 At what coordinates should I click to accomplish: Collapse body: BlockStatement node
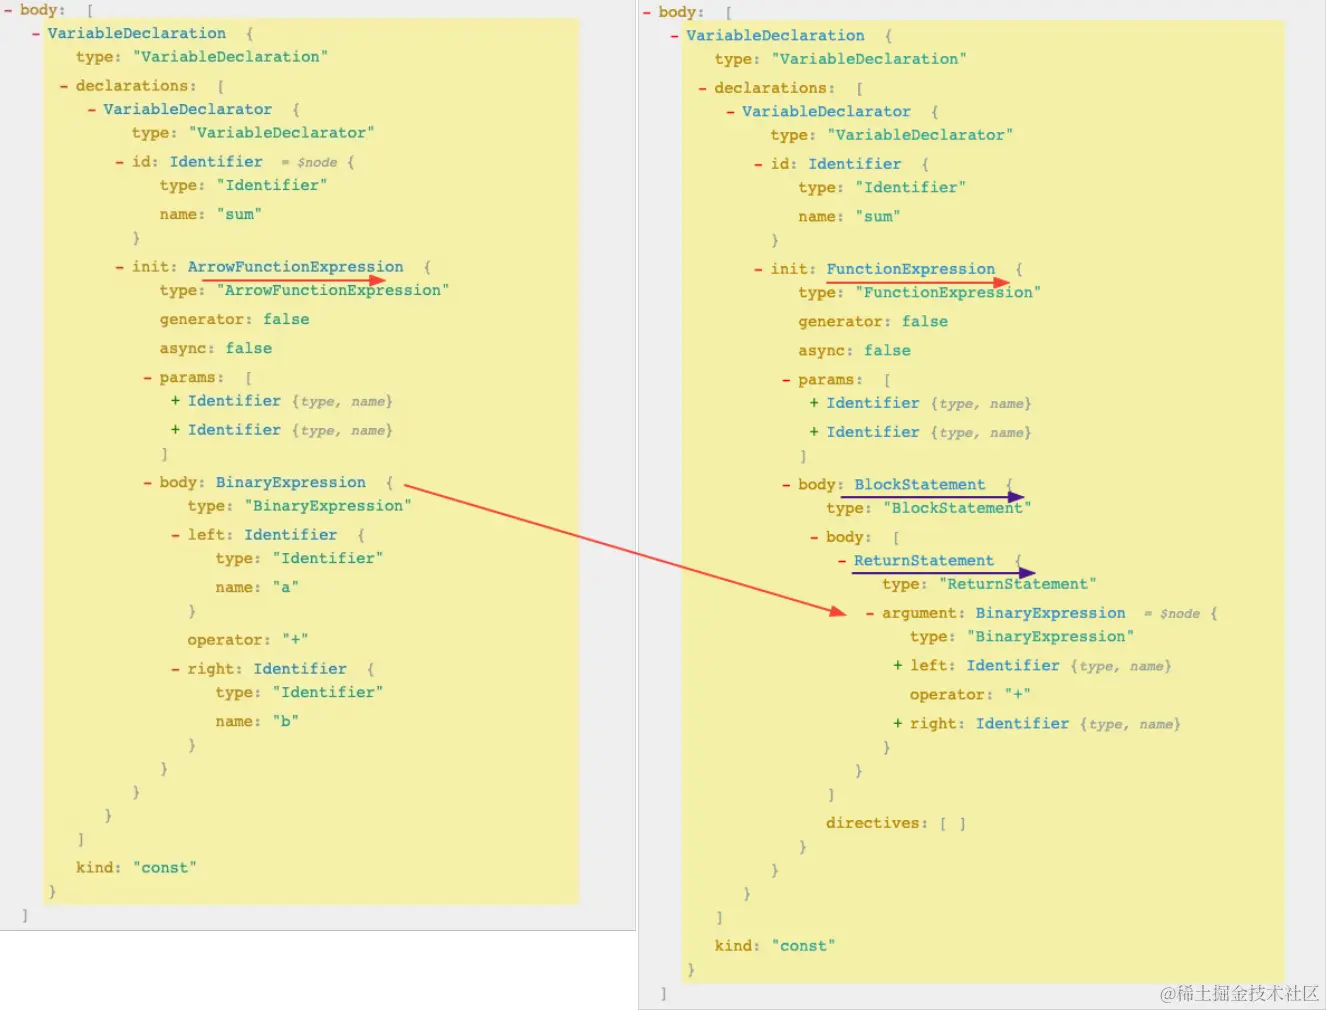[787, 485]
